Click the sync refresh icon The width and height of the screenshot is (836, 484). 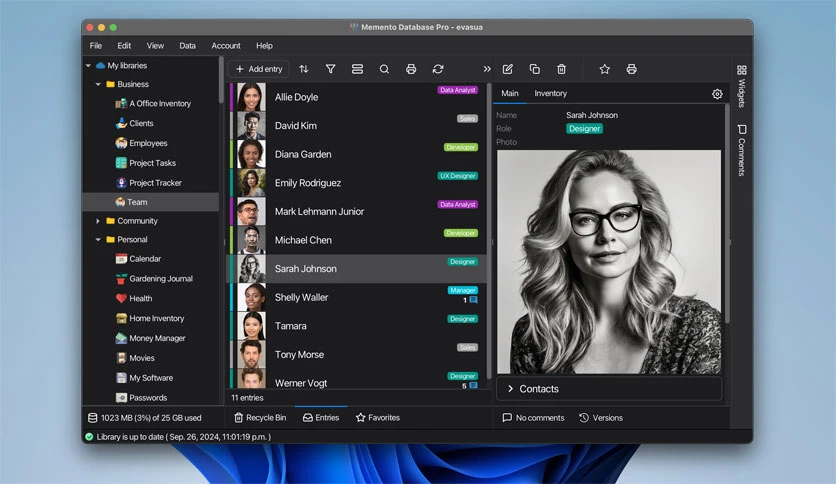pyautogui.click(x=438, y=69)
